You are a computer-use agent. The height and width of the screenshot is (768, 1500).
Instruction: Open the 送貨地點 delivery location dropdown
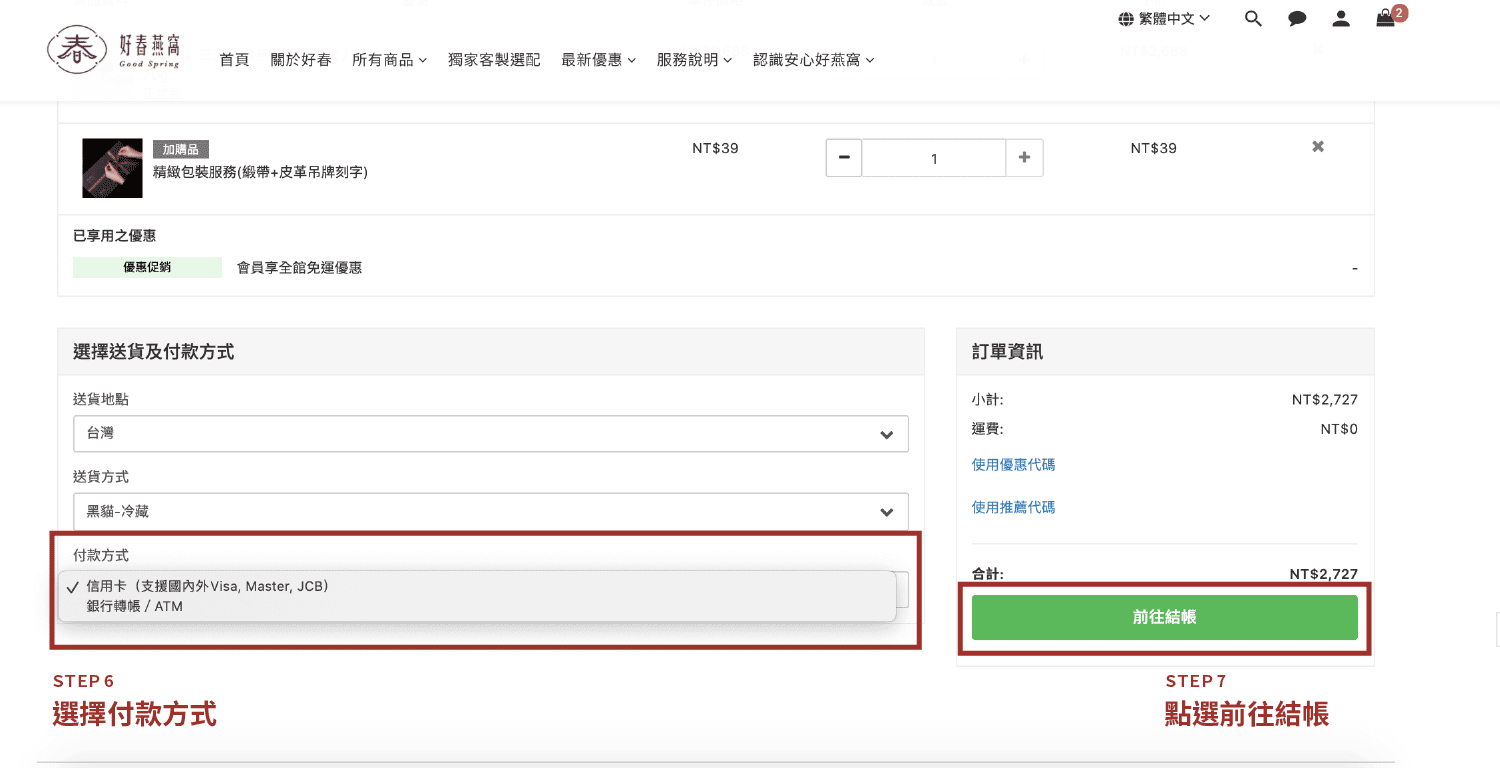click(x=491, y=434)
